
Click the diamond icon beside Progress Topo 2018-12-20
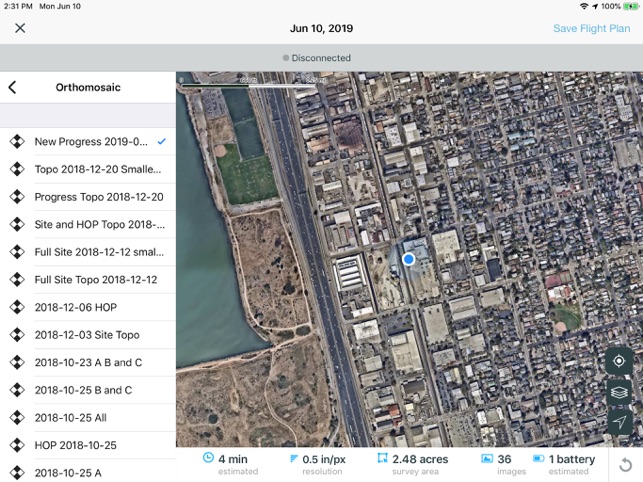coord(17,197)
